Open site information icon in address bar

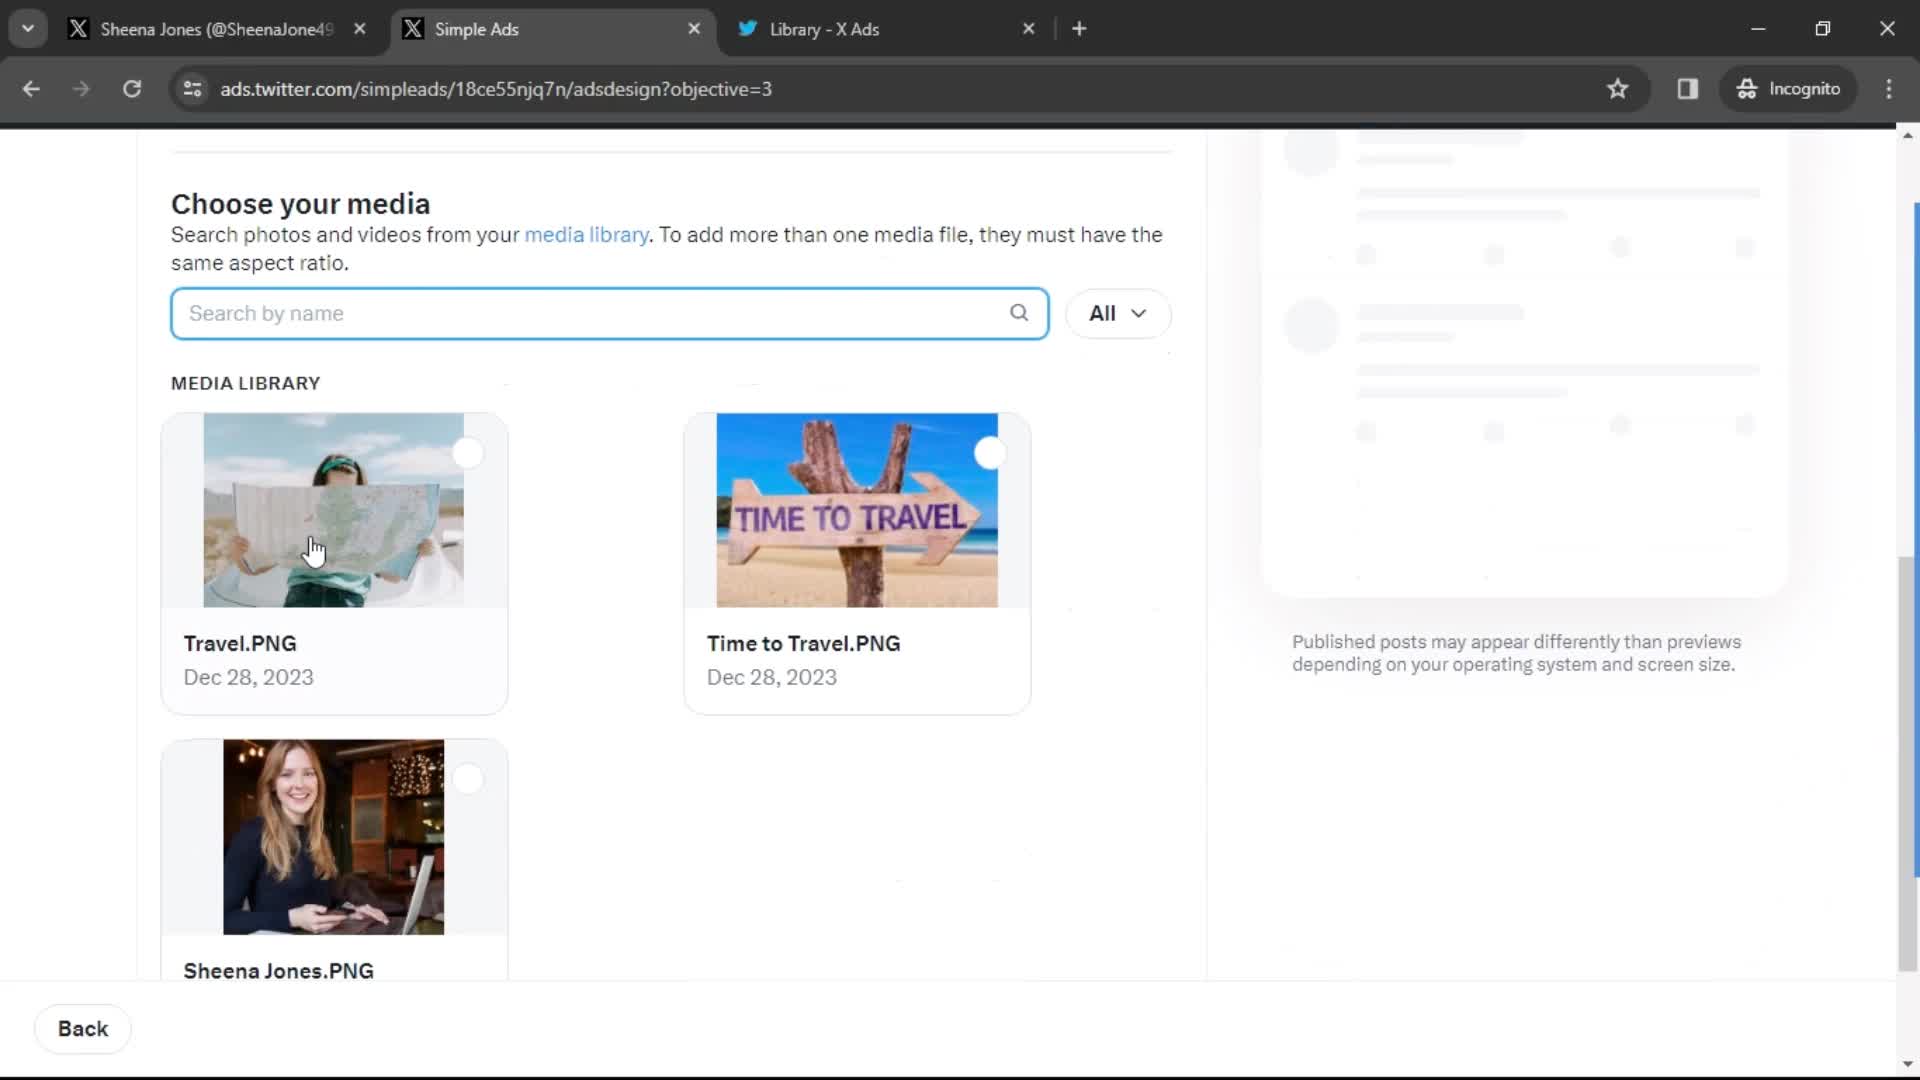192,89
